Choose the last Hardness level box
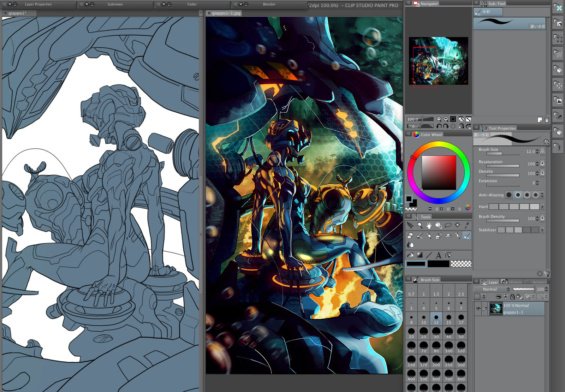This screenshot has width=565, height=392. click(535, 206)
